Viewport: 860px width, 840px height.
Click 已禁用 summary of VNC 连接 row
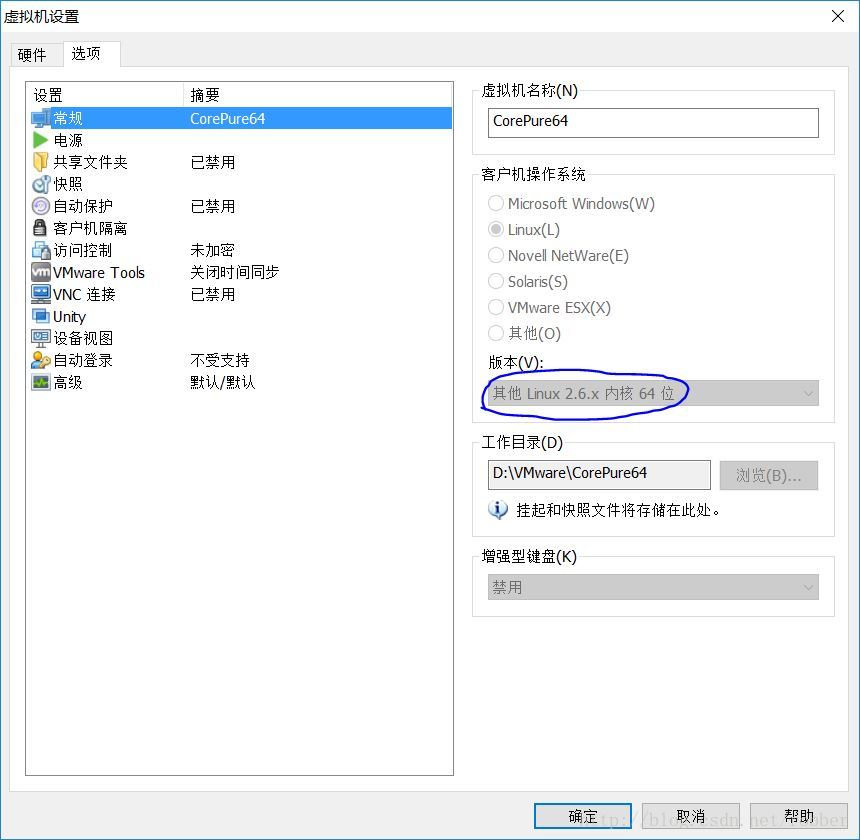coord(213,294)
